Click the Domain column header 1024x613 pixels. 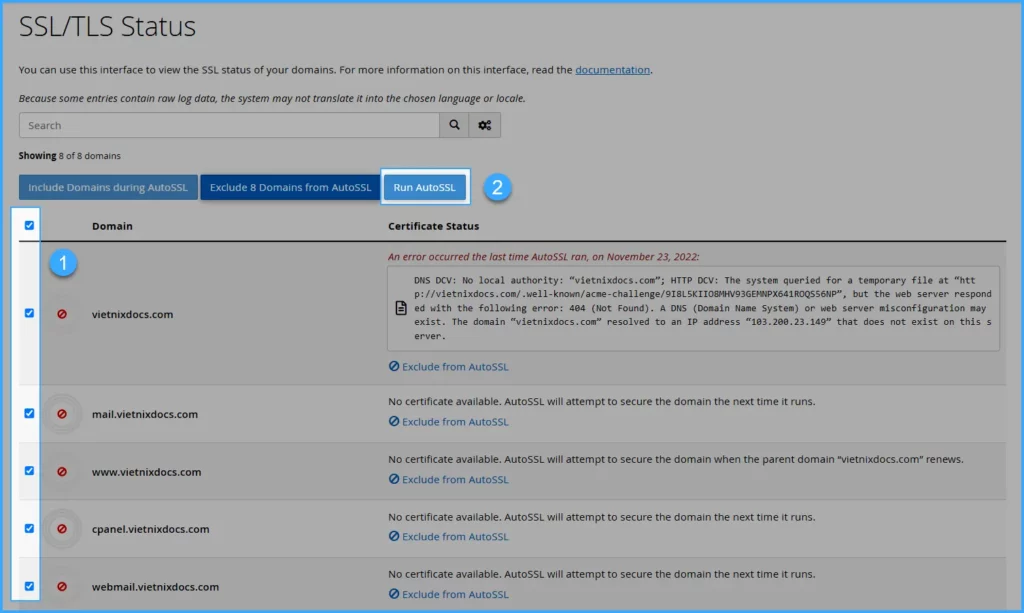pos(112,226)
